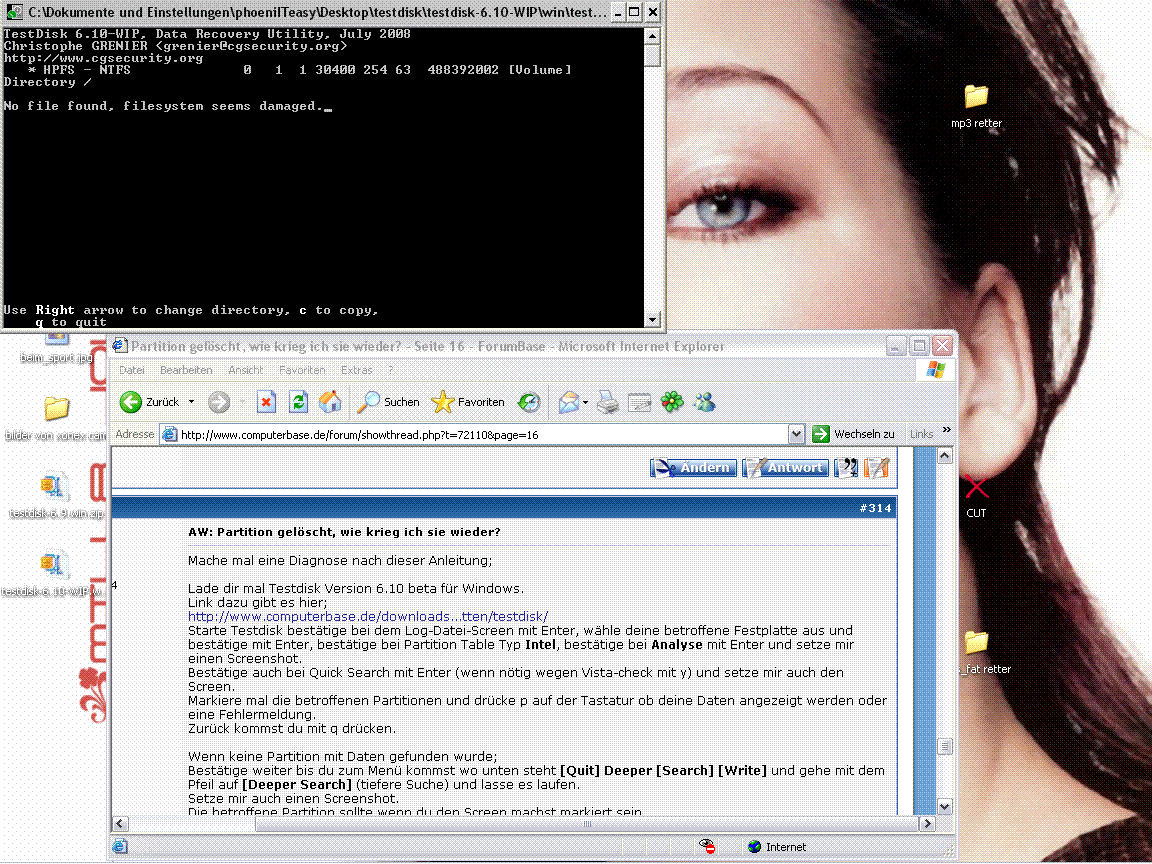Select the mp3 retter desktop folder

[976, 106]
